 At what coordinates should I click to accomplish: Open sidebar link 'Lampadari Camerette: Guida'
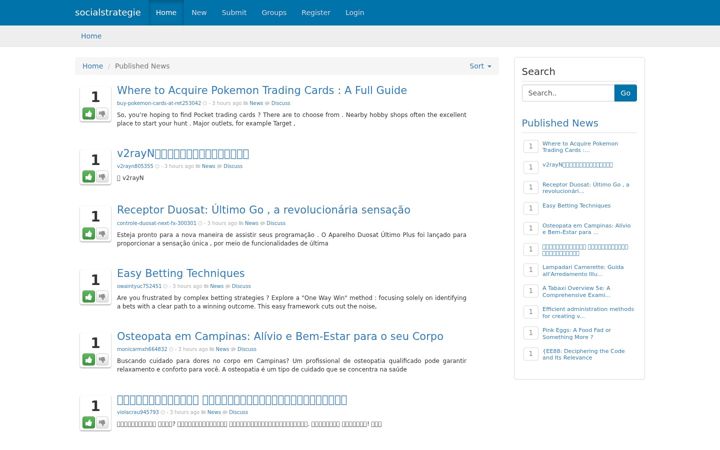583,270
